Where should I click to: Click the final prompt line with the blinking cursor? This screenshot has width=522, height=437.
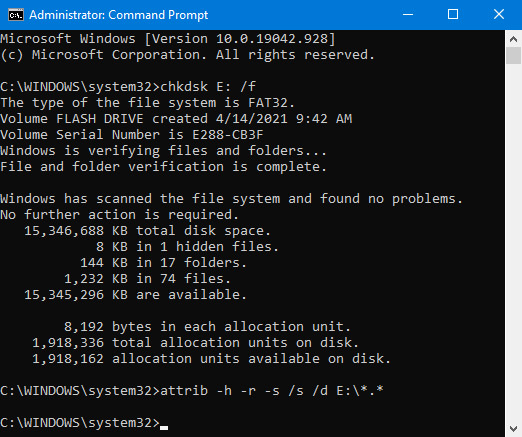[x=84, y=423]
